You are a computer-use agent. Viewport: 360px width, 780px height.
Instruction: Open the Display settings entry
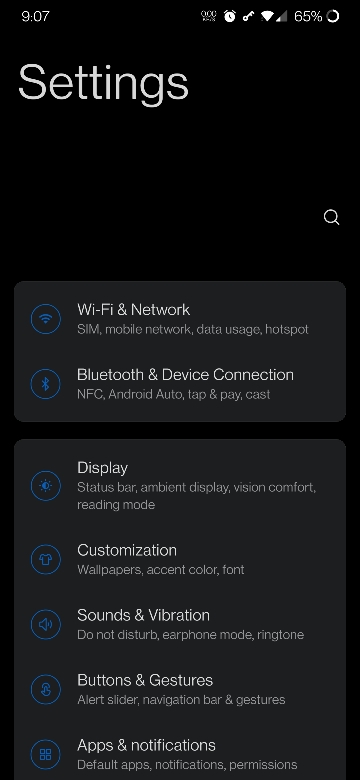click(180, 486)
